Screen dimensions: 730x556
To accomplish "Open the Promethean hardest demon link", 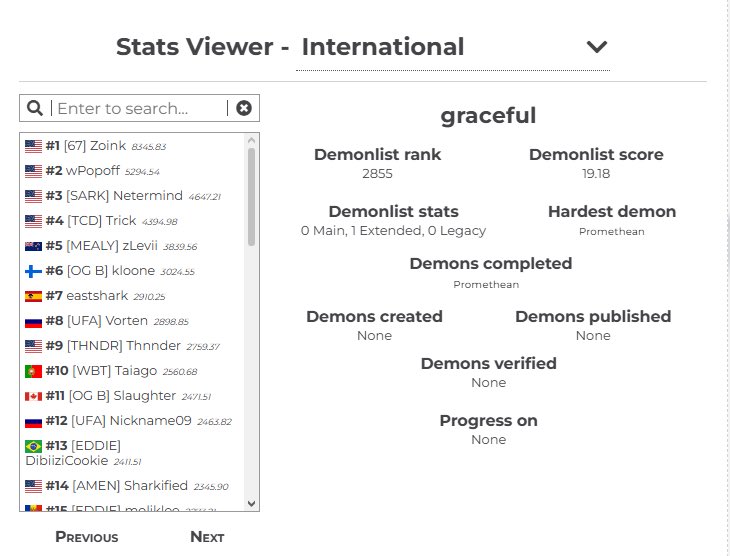I will coord(611,231).
